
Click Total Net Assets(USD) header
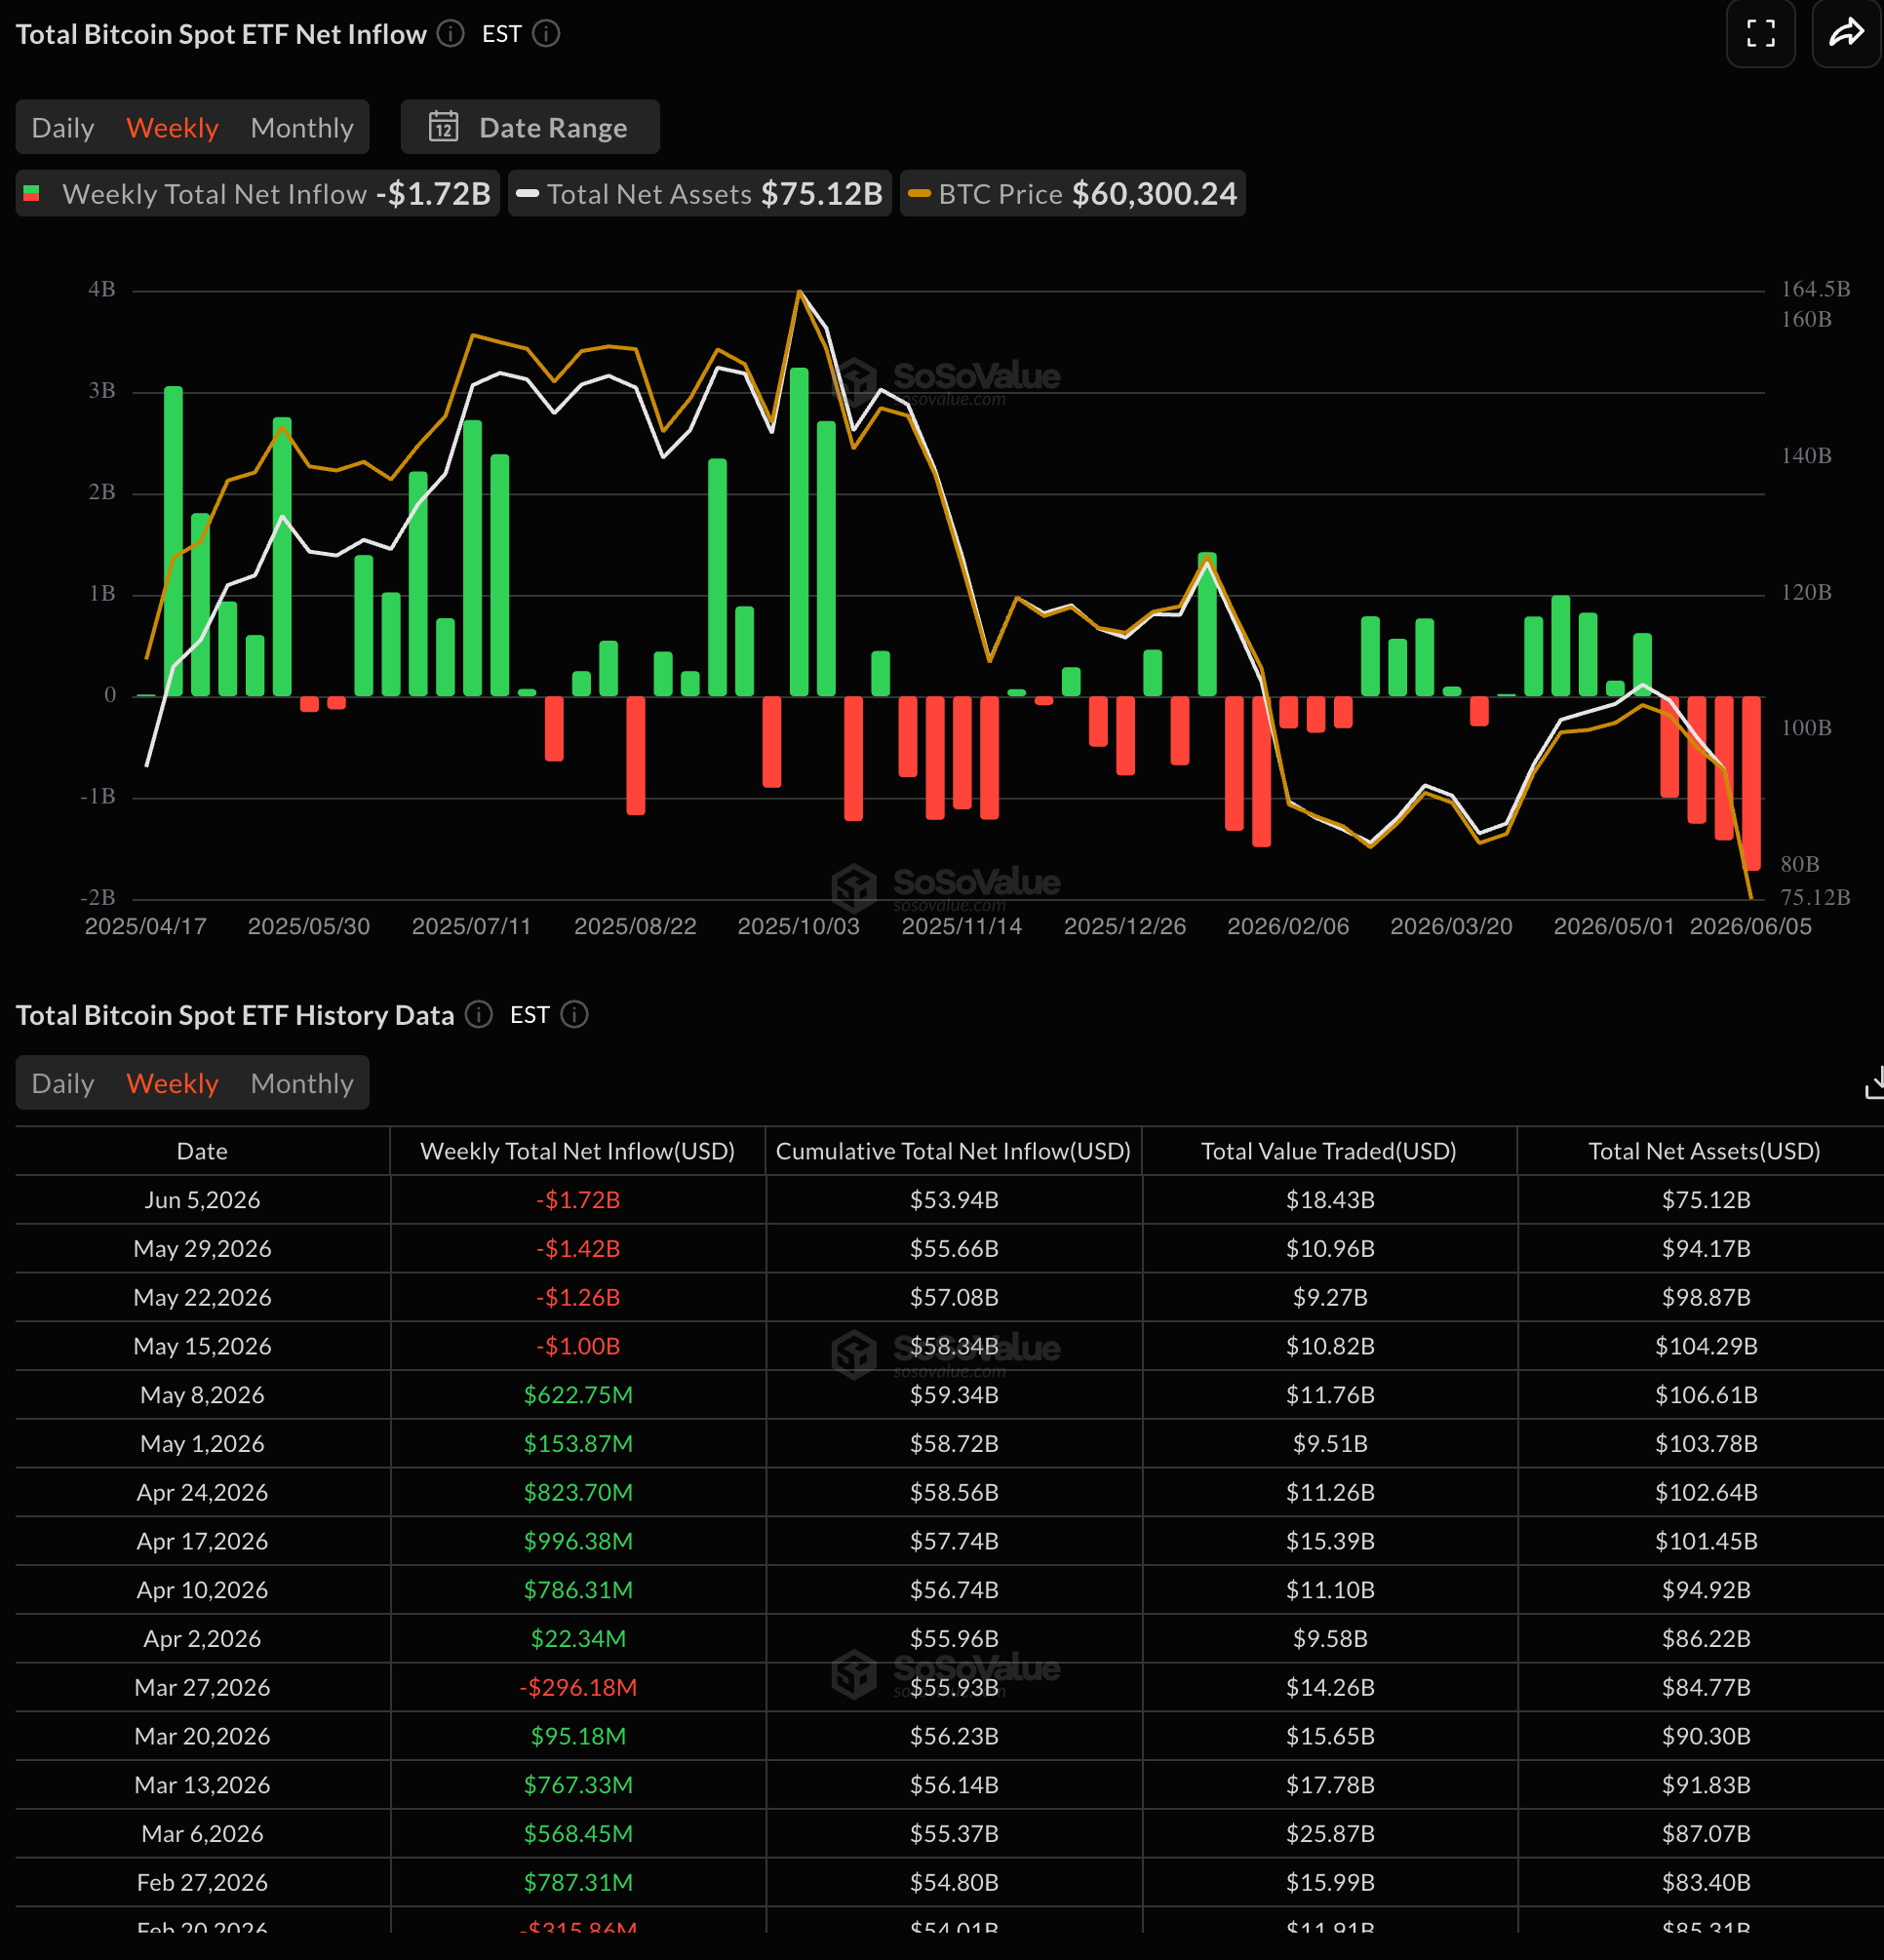coord(1705,1152)
